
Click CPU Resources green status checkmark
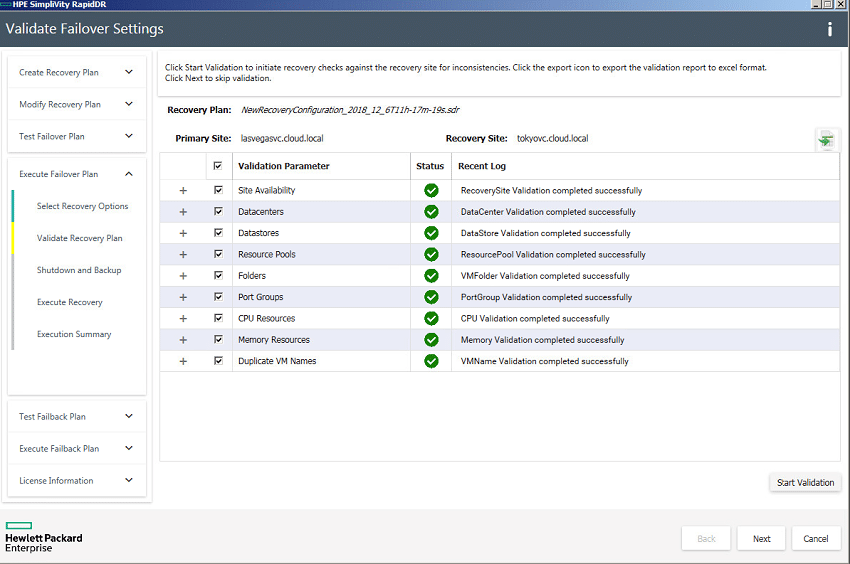point(432,318)
